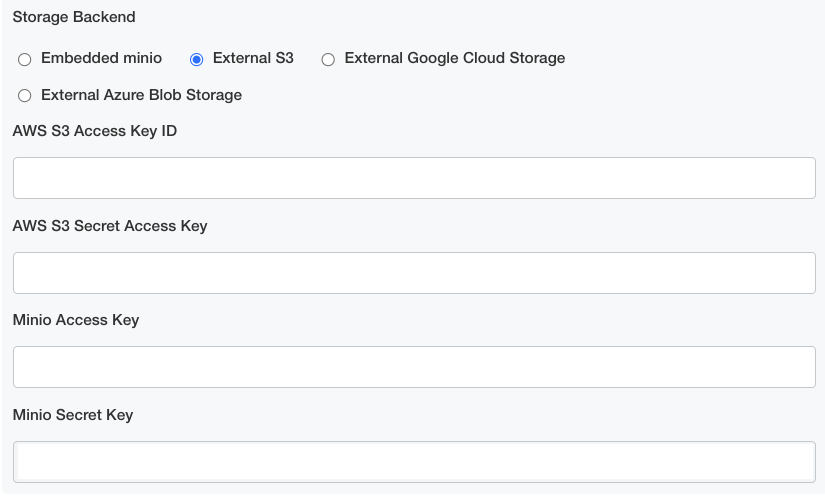Switch storage backend to the Azure option

click(25, 96)
